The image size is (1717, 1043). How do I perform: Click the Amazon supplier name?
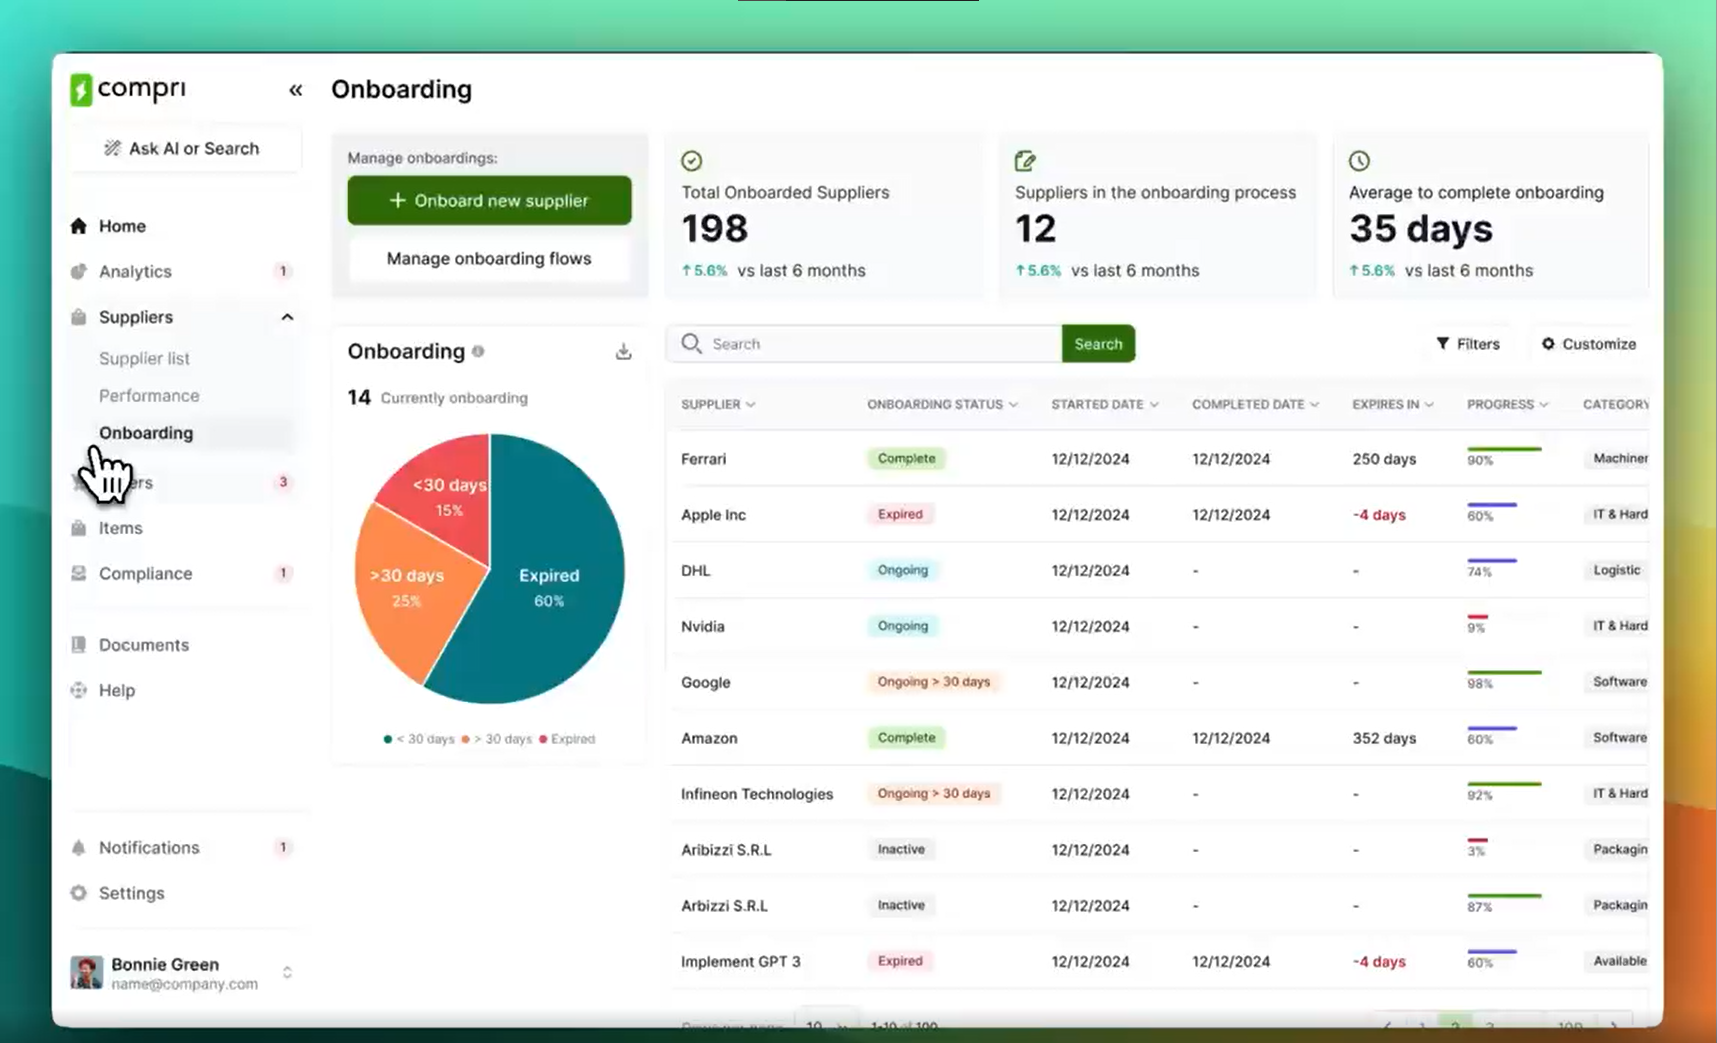709,738
